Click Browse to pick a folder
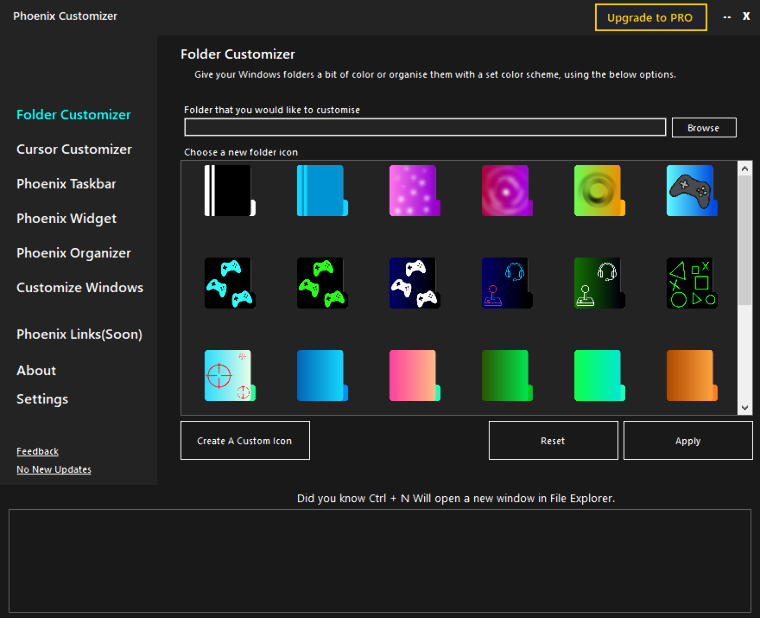This screenshot has width=760, height=618. [x=704, y=128]
